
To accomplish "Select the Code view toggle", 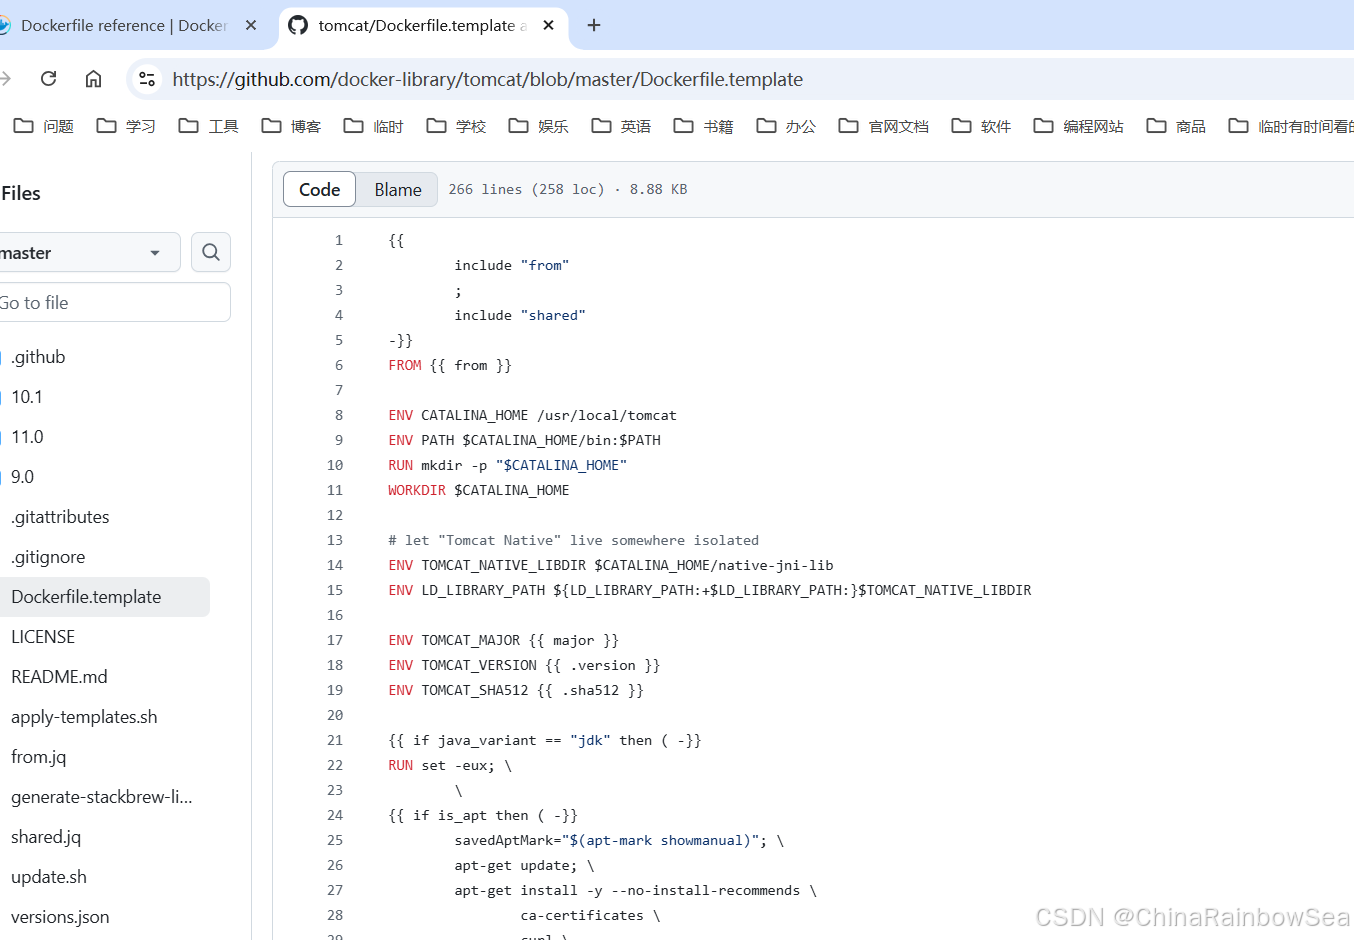I will tap(319, 189).
